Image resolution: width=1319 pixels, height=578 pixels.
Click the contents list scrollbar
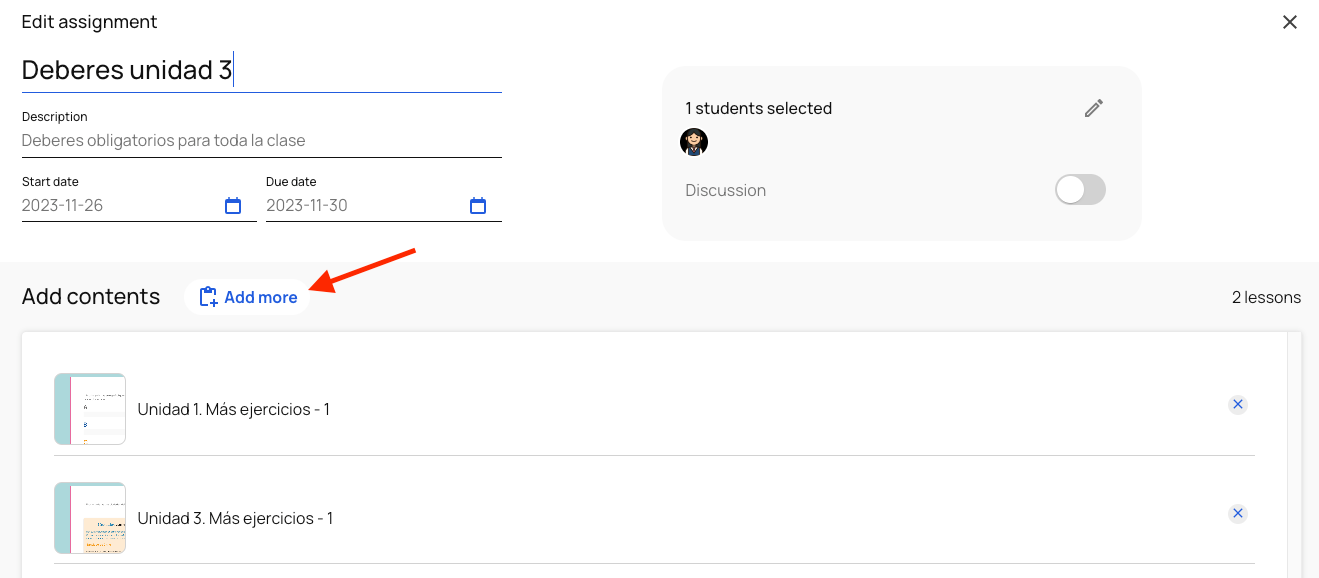(x=1294, y=450)
